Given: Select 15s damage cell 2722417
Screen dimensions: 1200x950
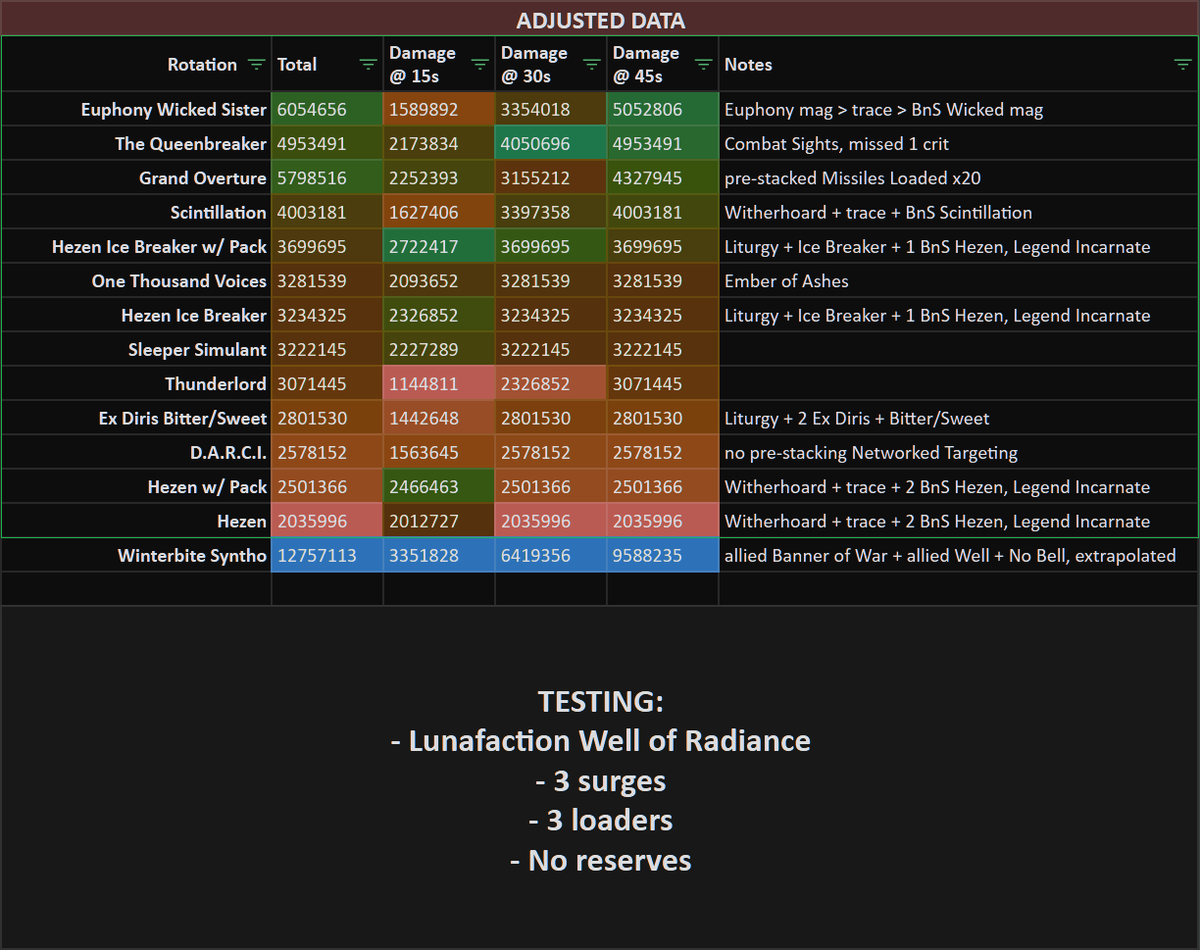Looking at the screenshot, I should [439, 247].
